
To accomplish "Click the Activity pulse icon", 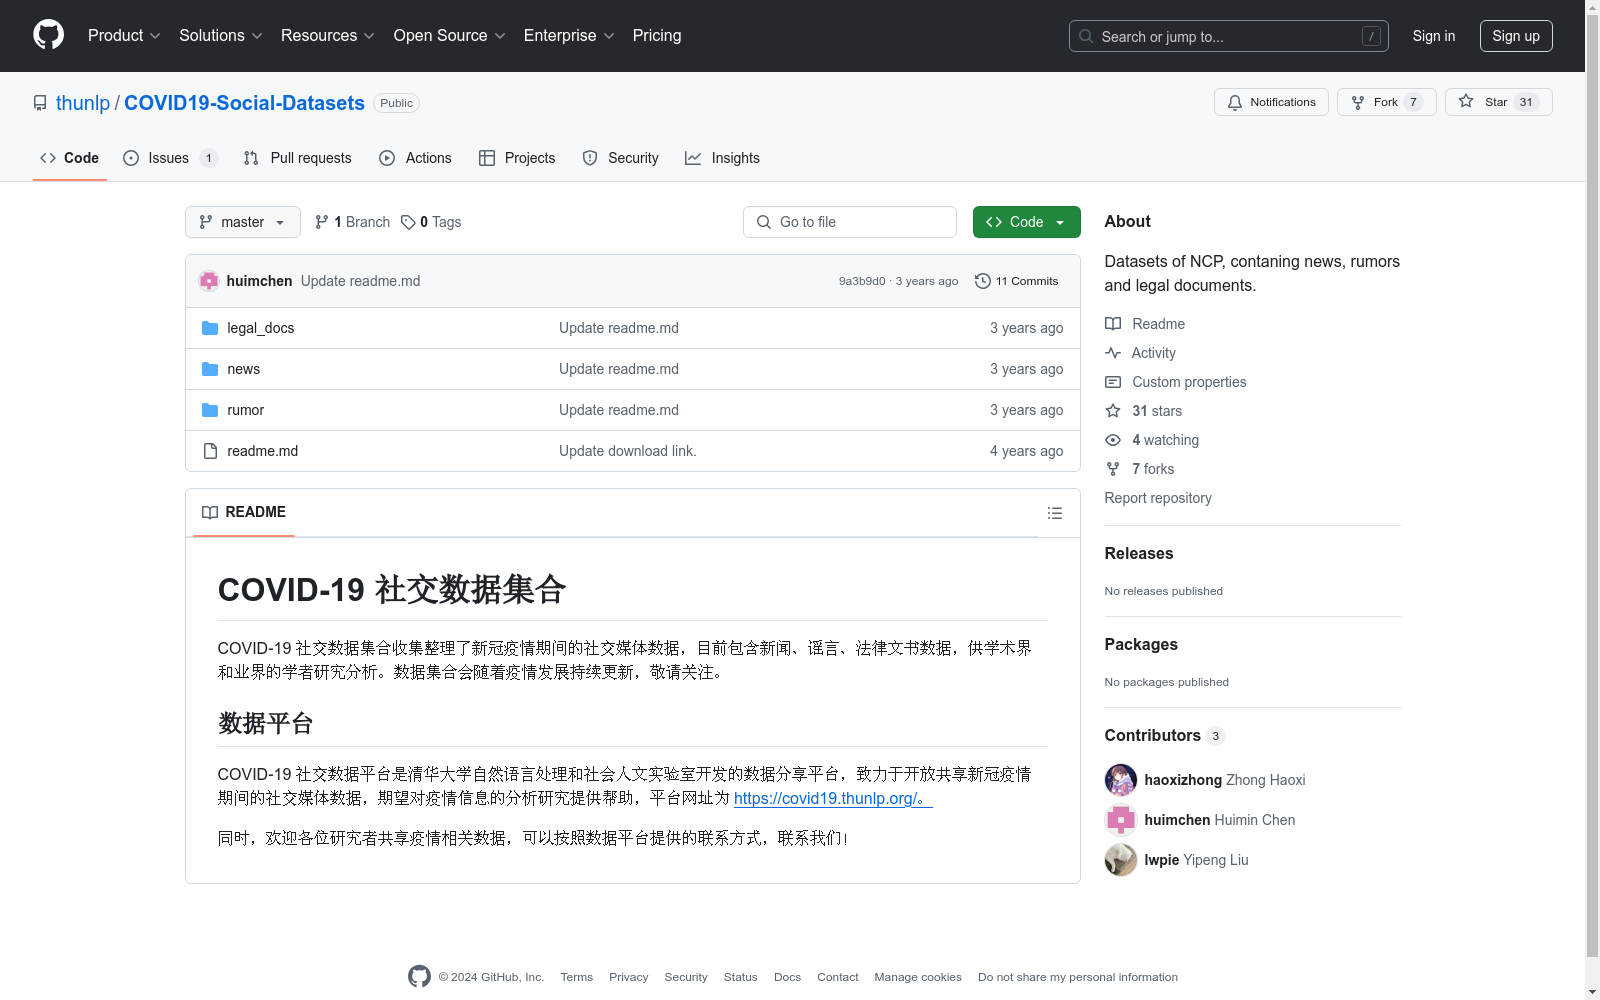I will pyautogui.click(x=1113, y=353).
